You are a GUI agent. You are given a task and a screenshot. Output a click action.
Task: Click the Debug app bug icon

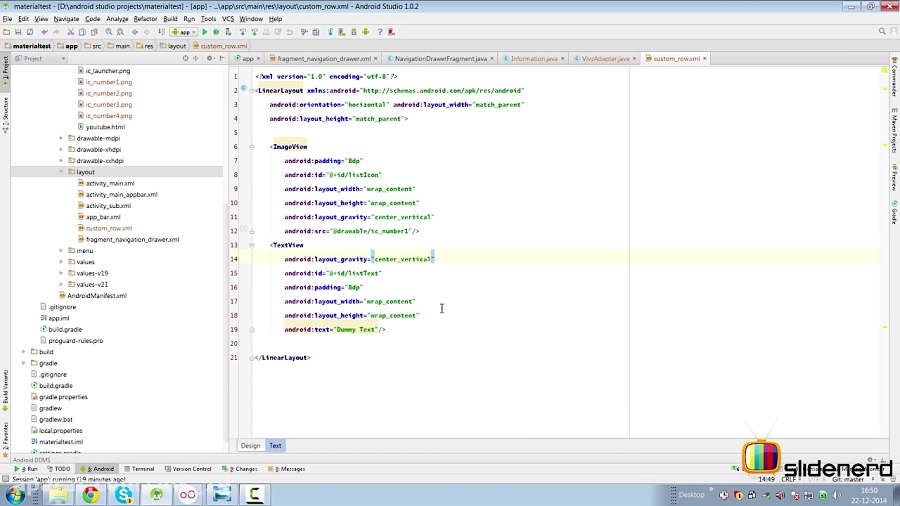216,32
